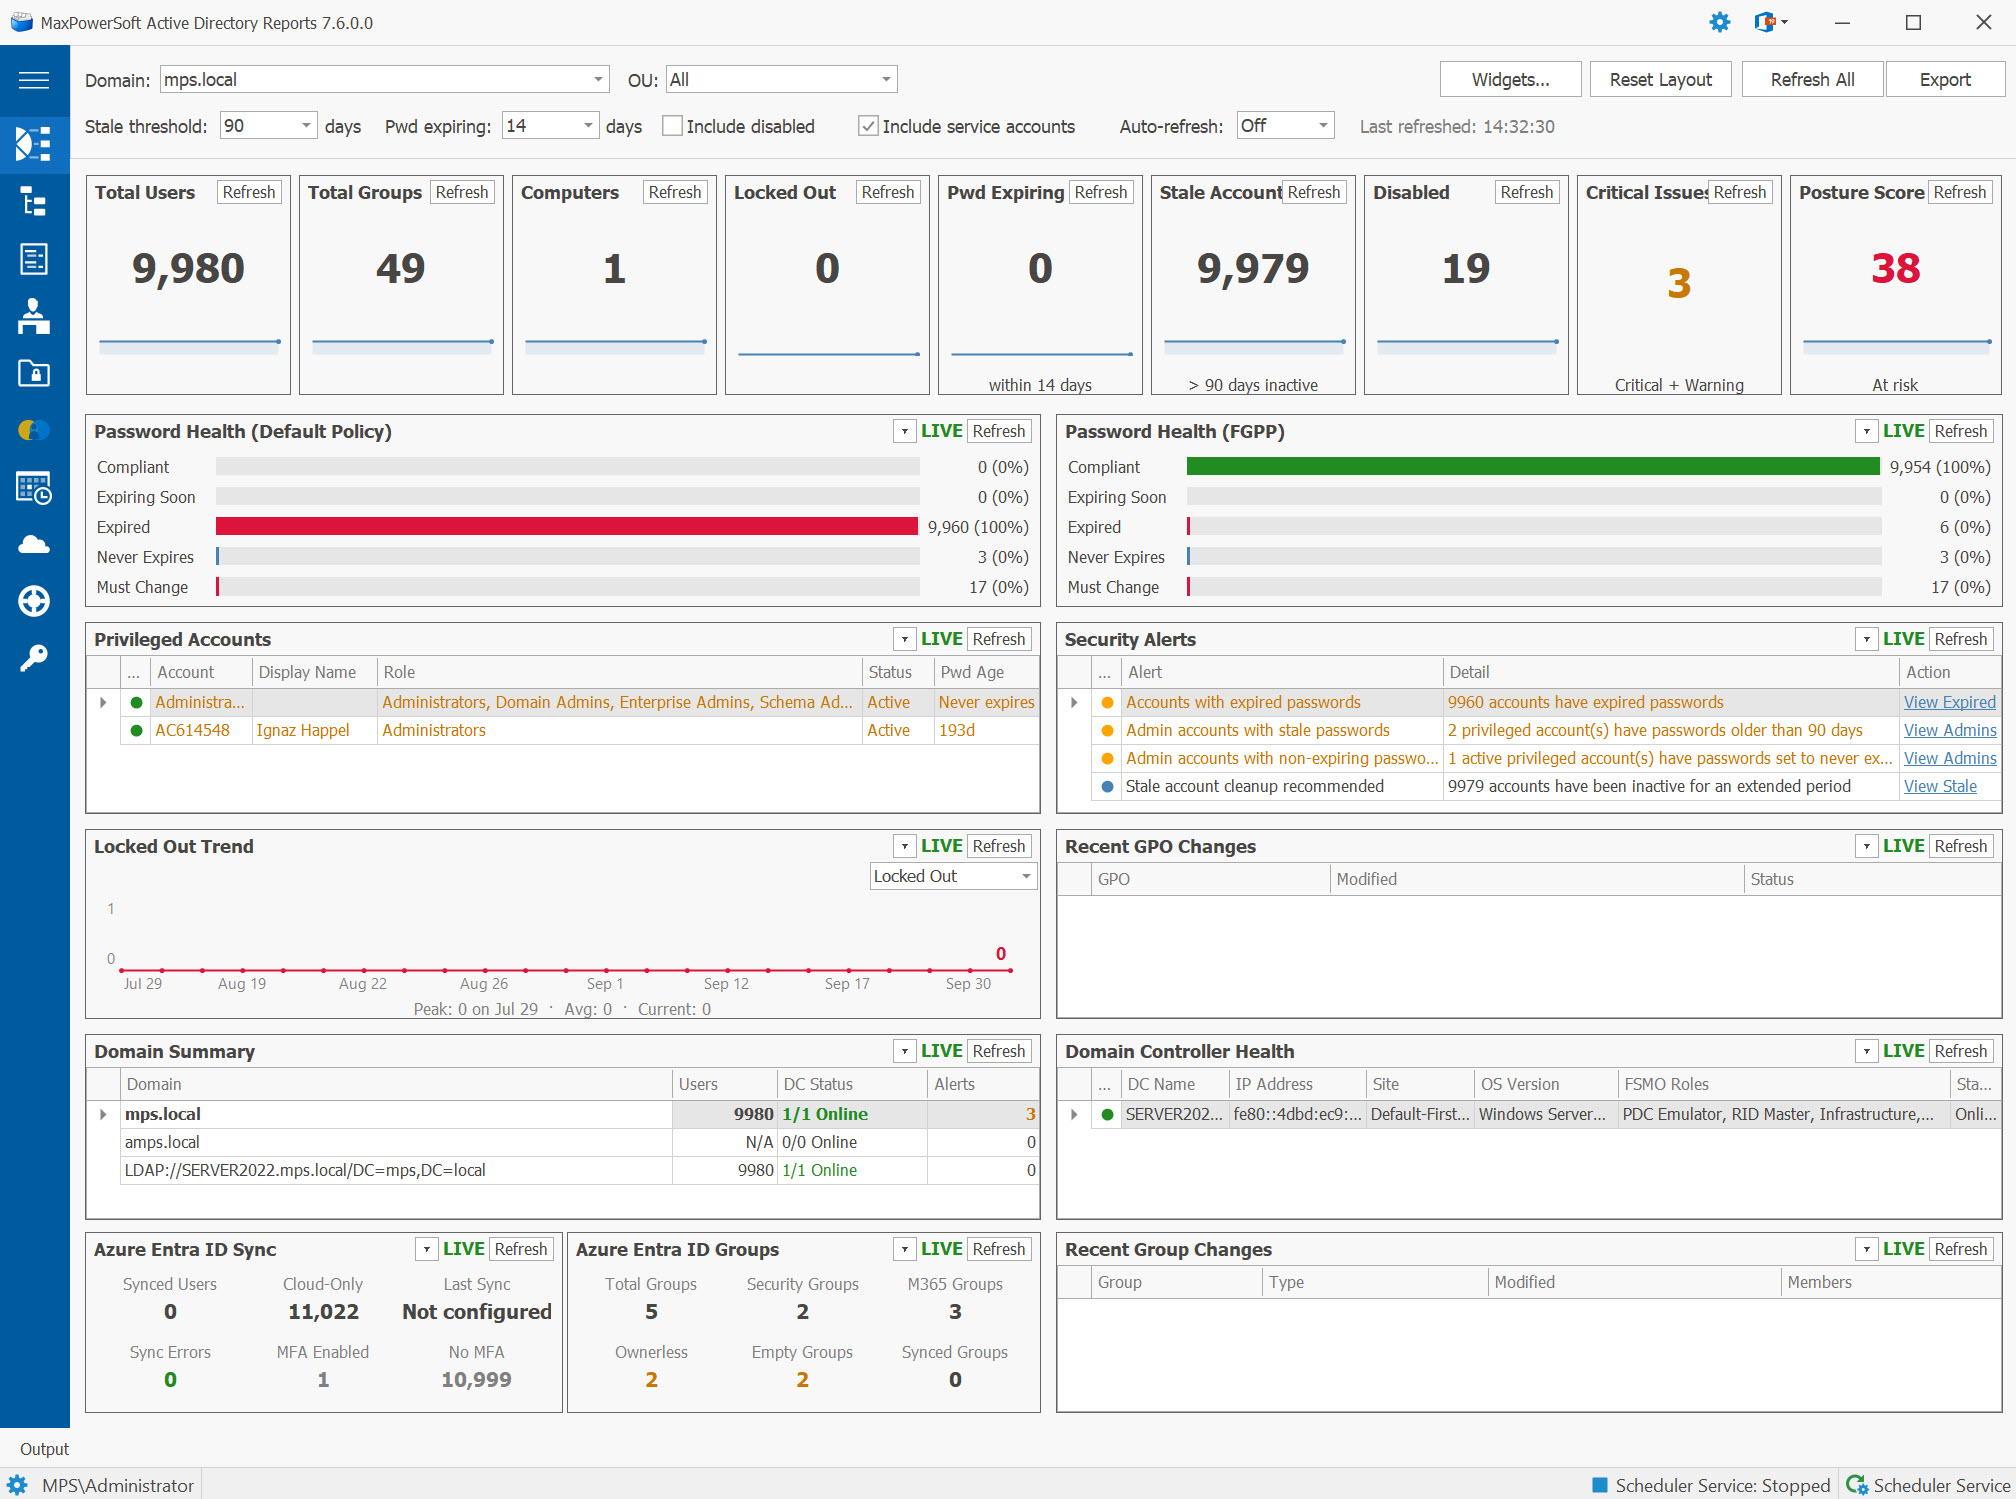Click the yellow and blue user compare icon

34,430
